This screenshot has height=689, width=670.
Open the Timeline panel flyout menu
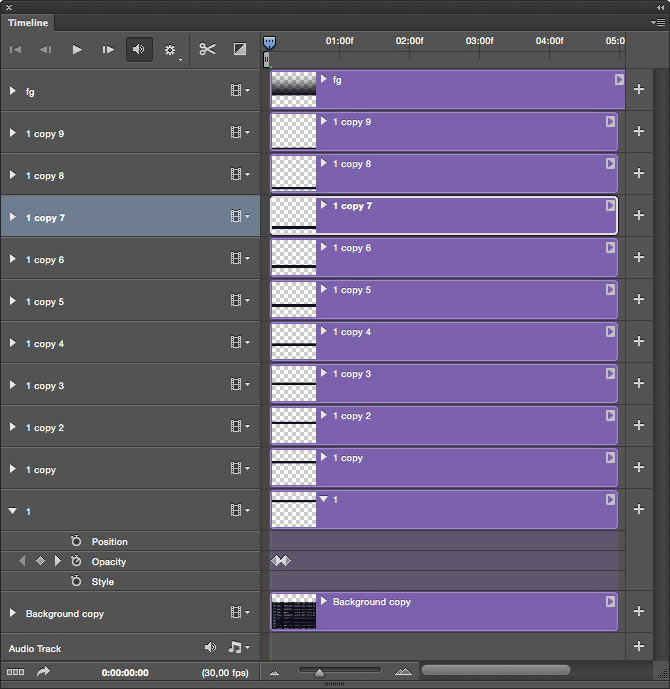[x=657, y=22]
